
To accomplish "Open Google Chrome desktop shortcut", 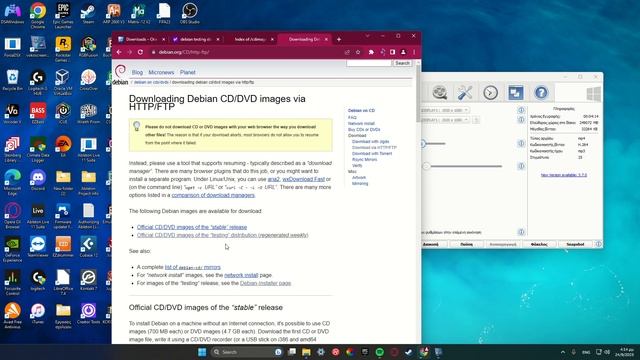I will [38, 15].
